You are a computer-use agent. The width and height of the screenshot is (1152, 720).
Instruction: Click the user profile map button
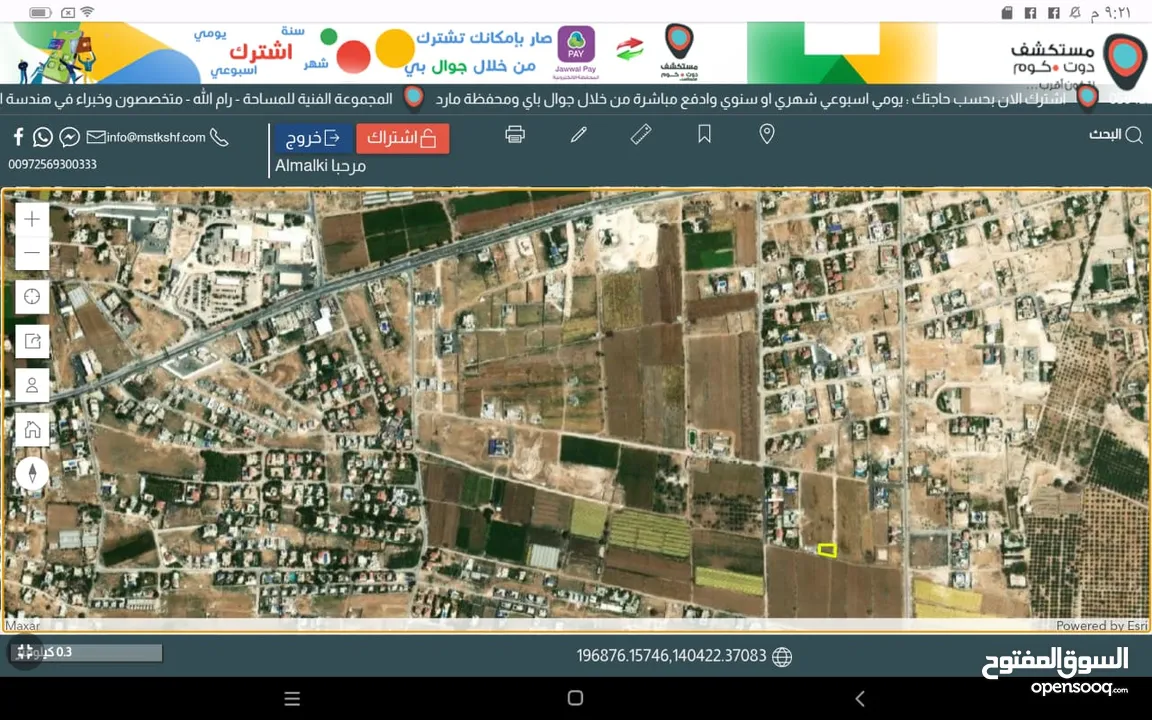tap(32, 385)
